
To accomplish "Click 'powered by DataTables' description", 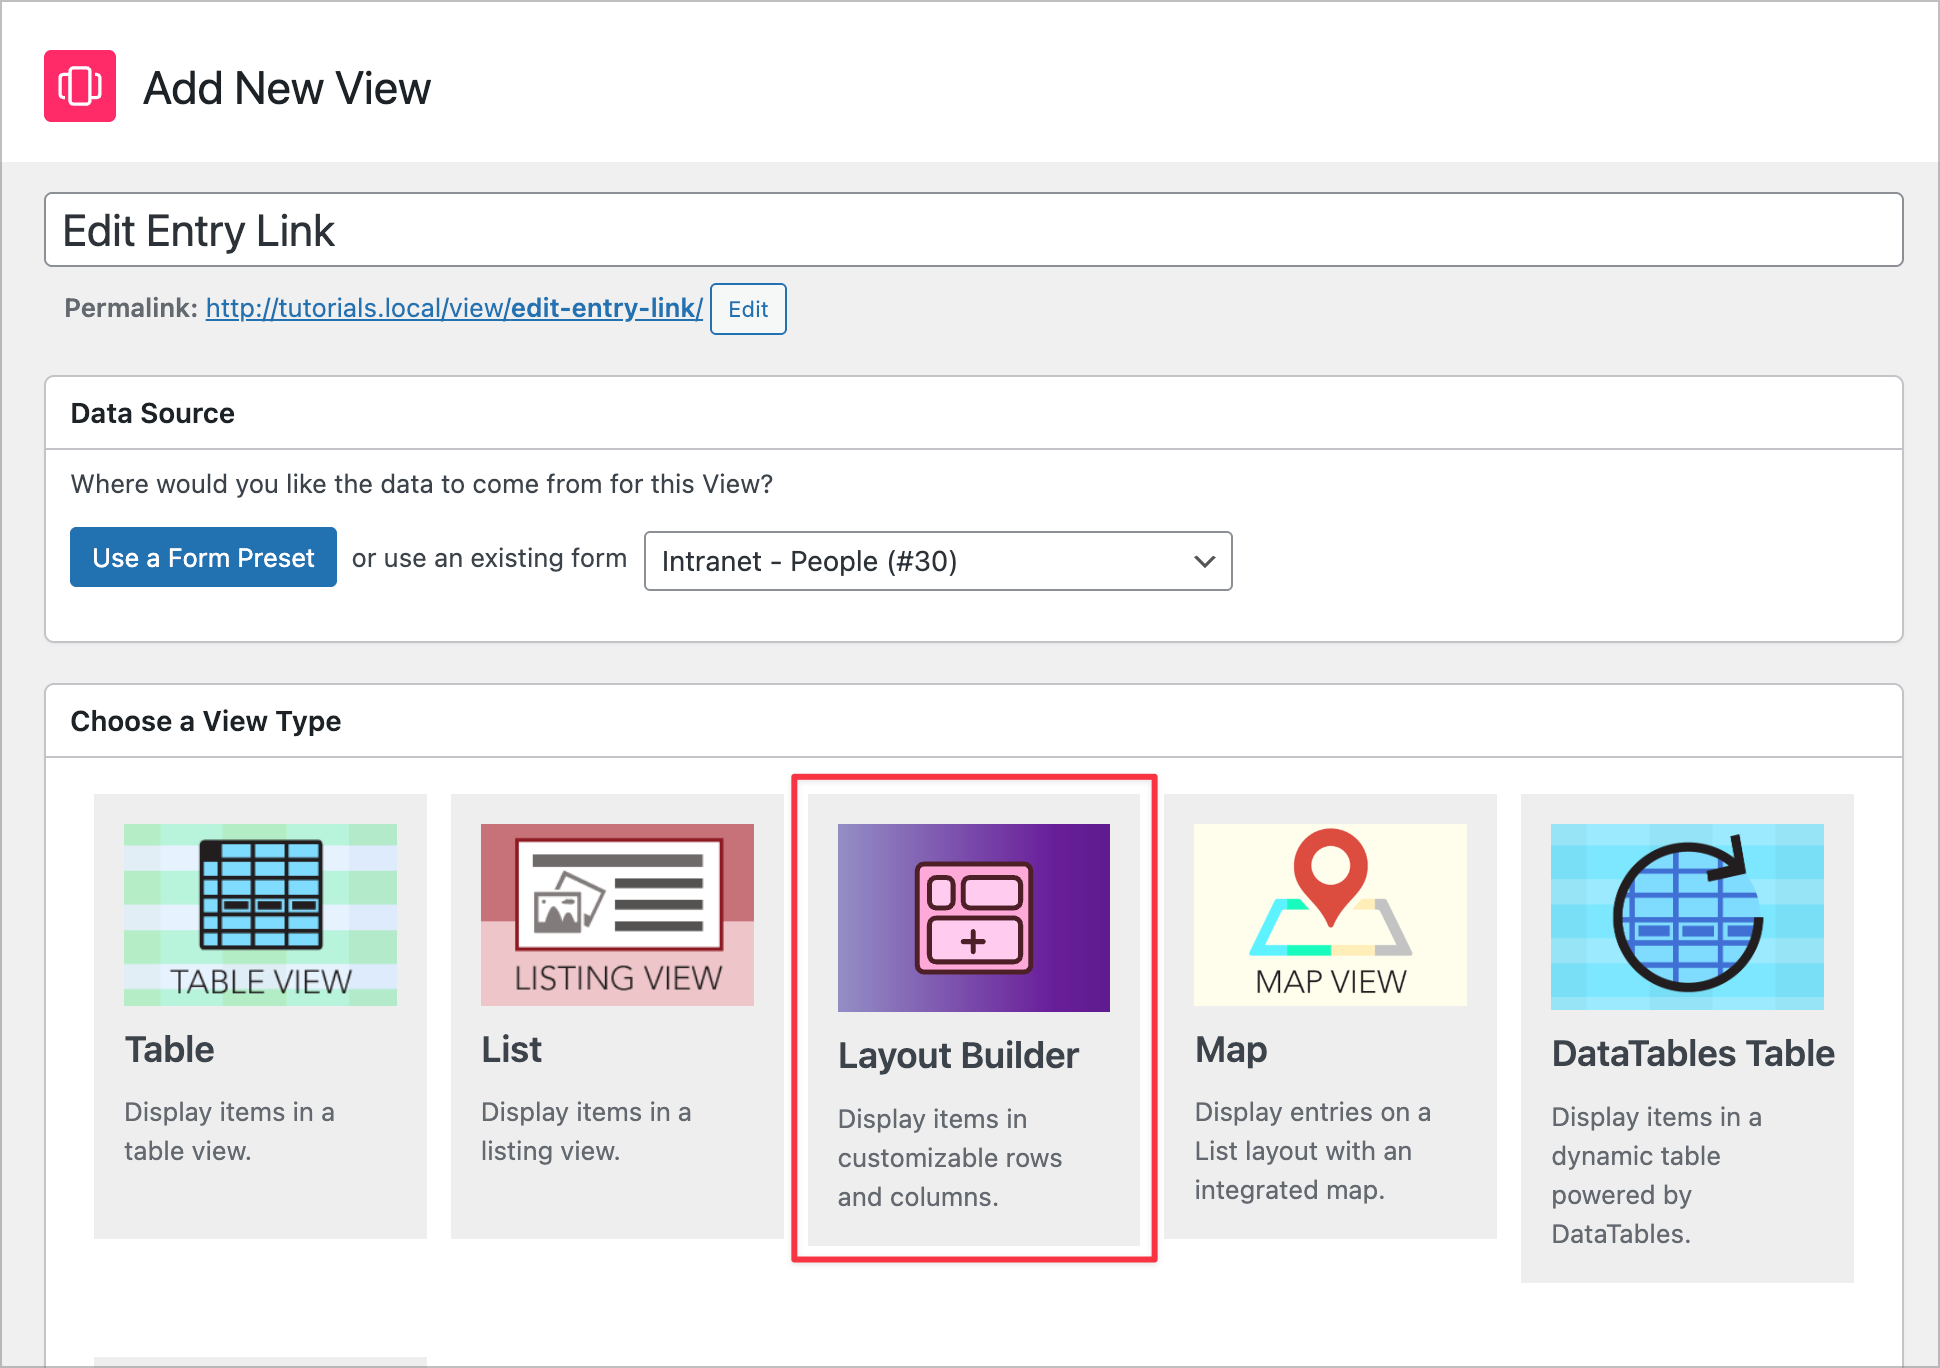I will click(x=1621, y=1214).
